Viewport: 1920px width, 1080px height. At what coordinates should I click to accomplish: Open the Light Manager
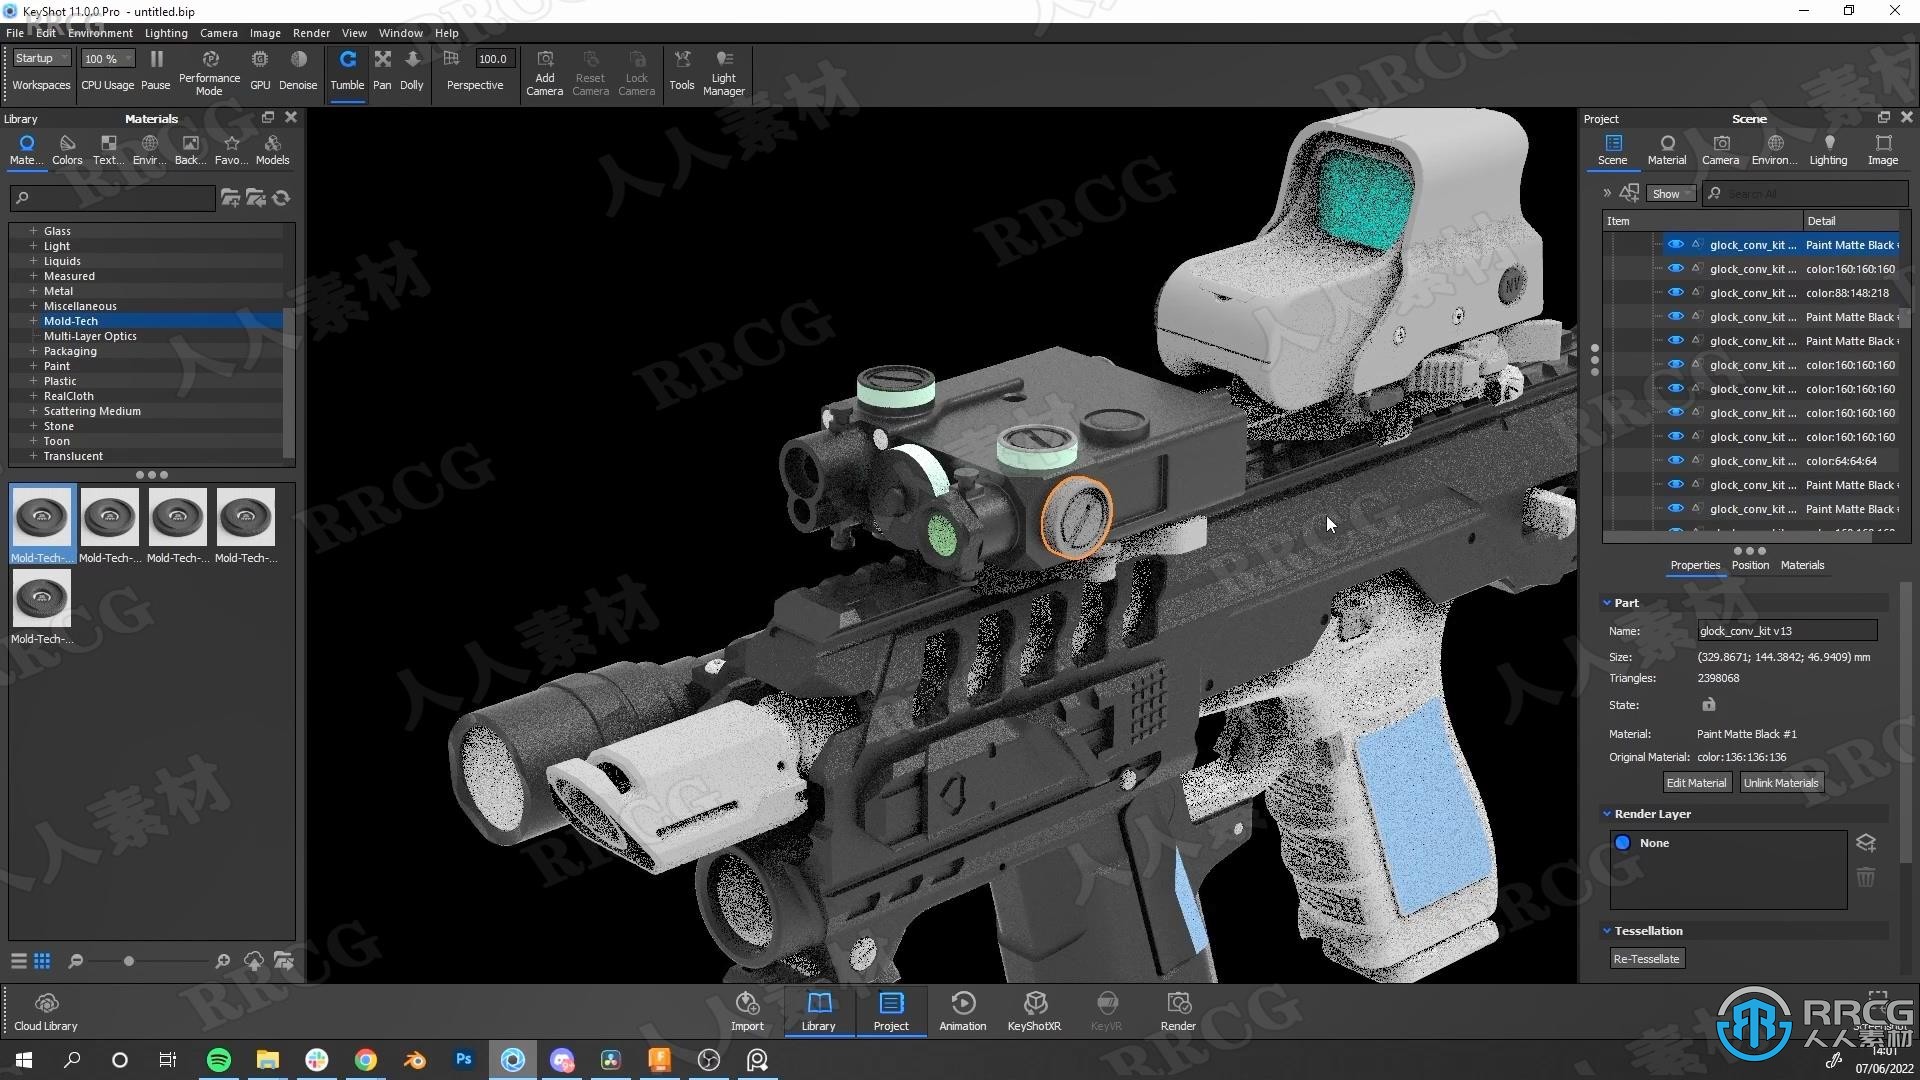(723, 70)
